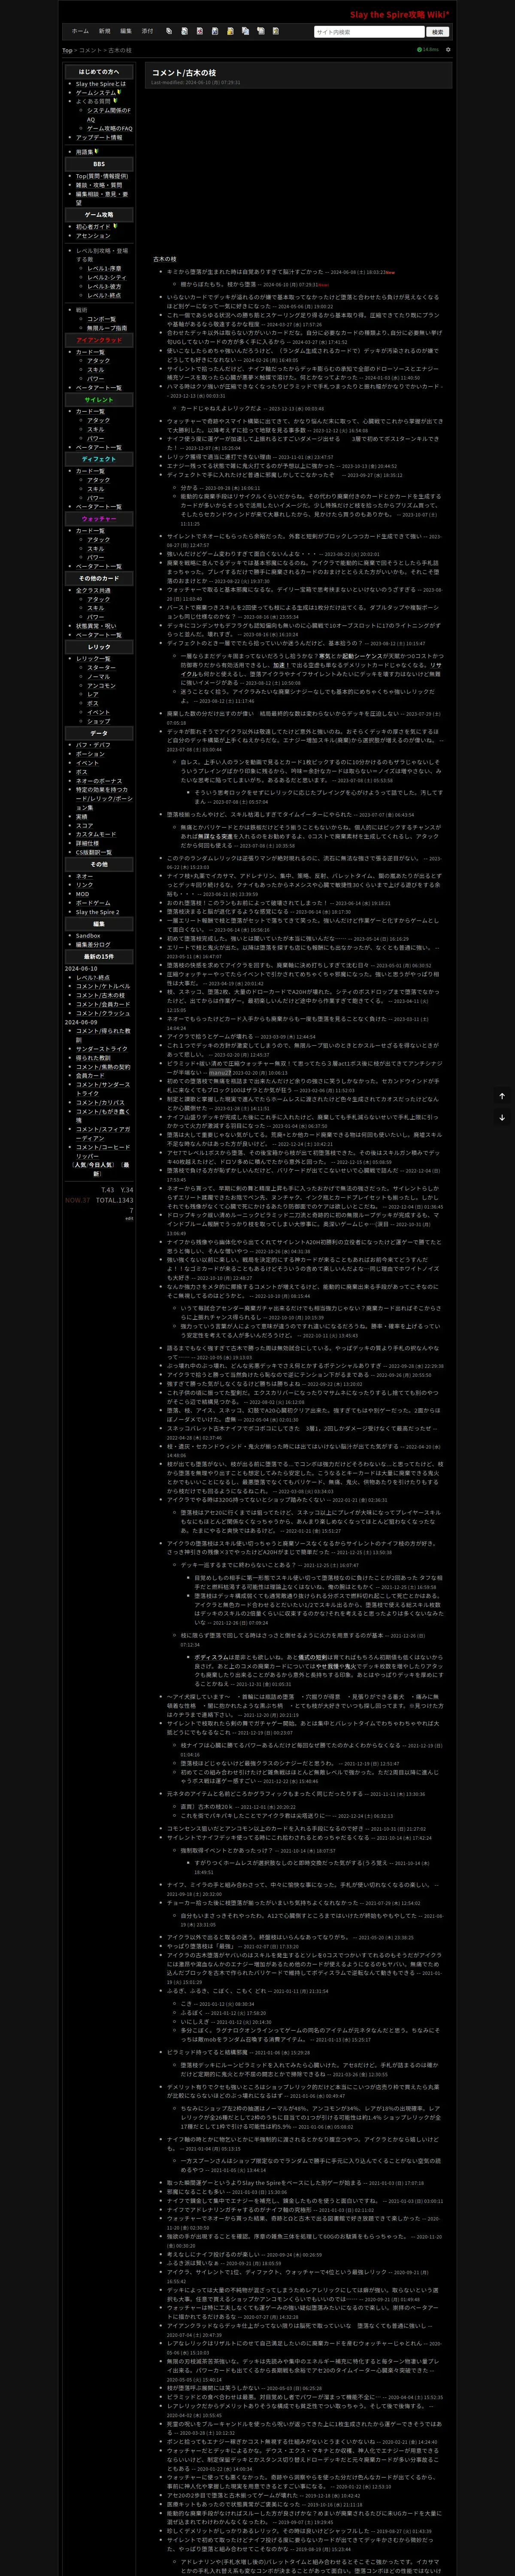
Task: Click the third page icon right of 添付
Action: 200,31
